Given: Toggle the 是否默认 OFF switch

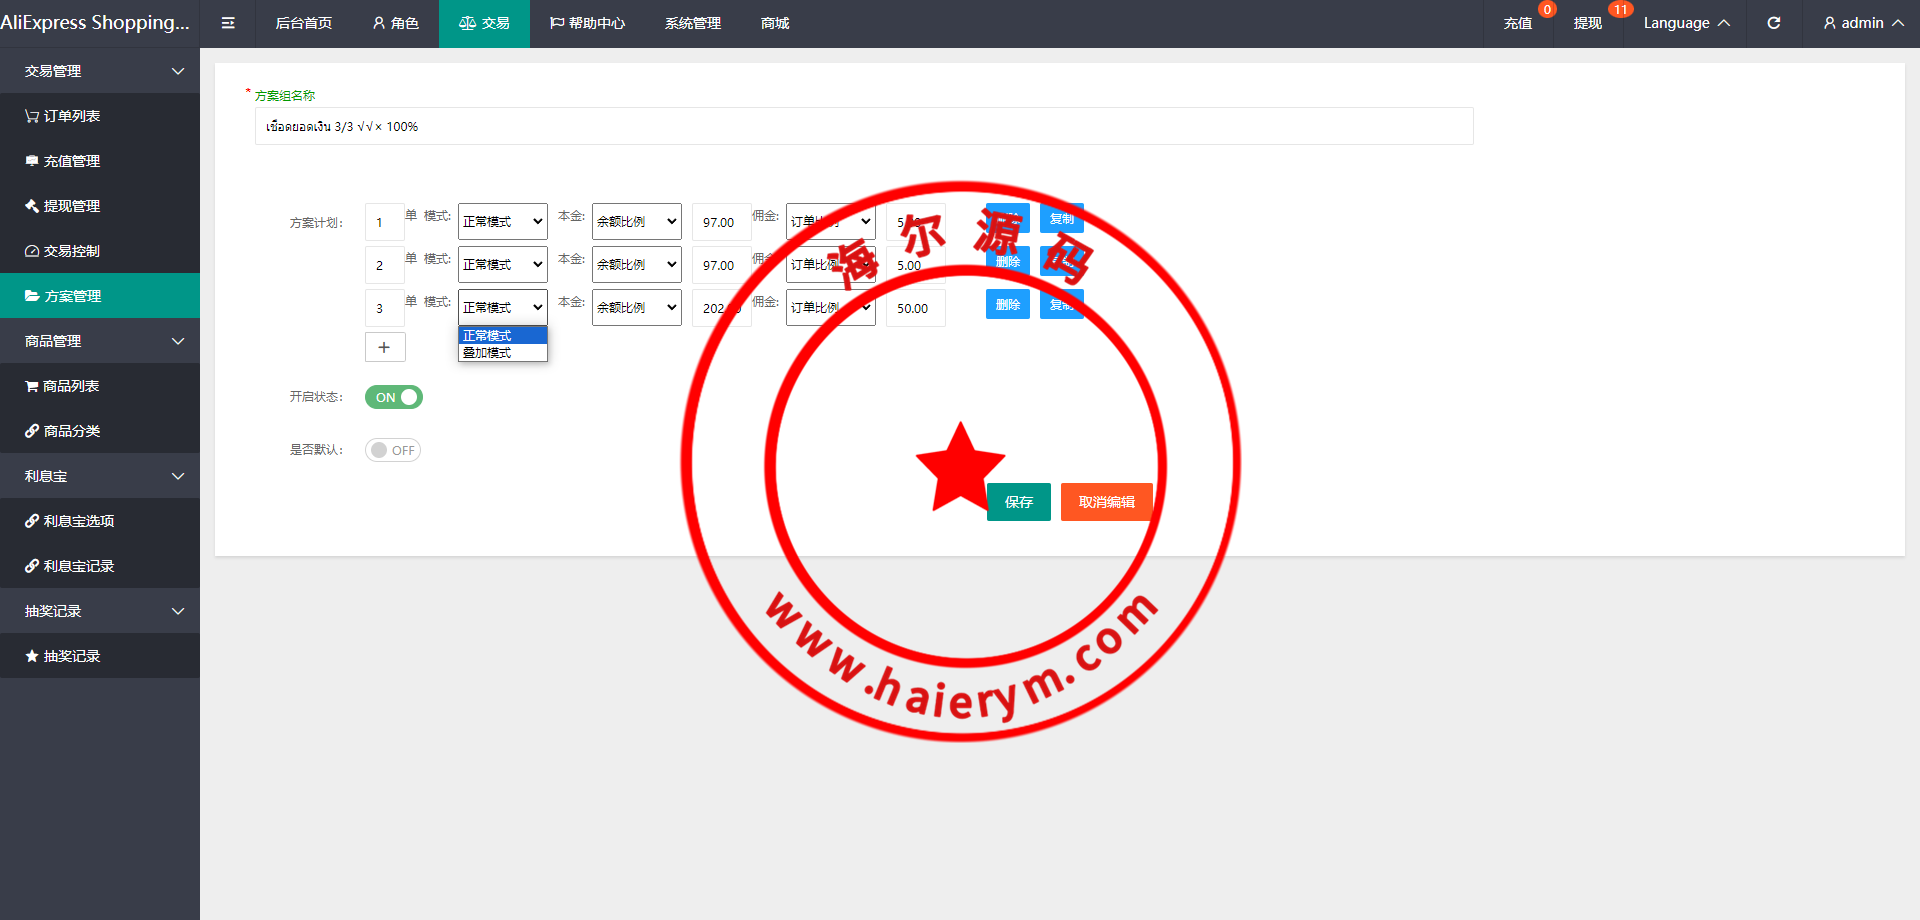Looking at the screenshot, I should pyautogui.click(x=393, y=450).
